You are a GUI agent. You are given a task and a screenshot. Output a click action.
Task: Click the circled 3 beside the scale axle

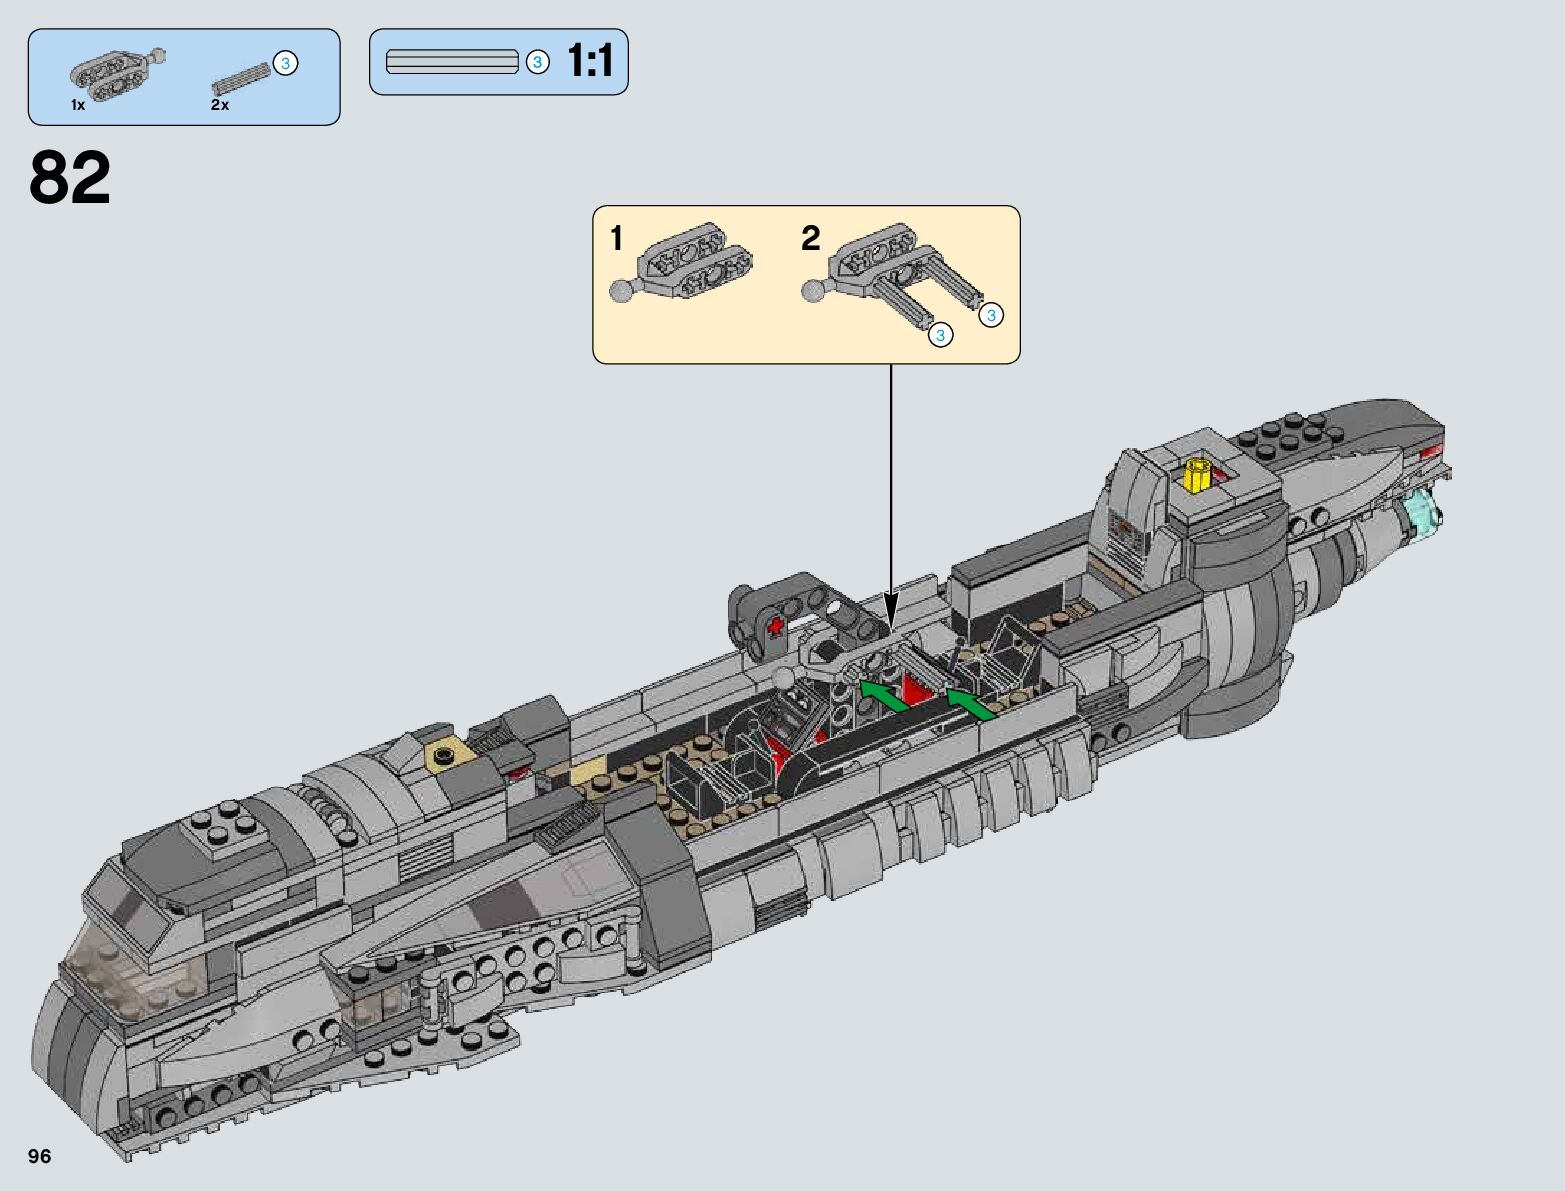(537, 62)
